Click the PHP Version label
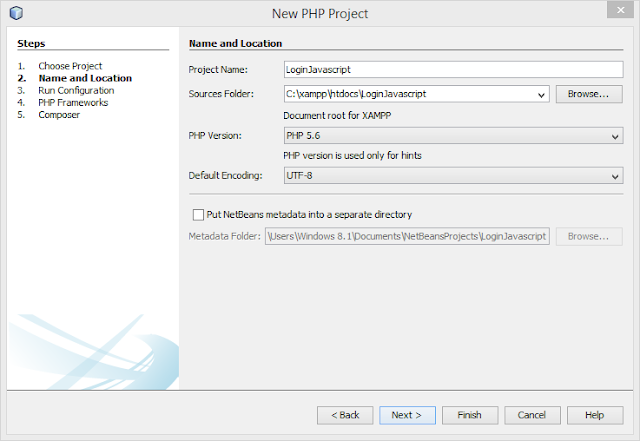 point(215,136)
